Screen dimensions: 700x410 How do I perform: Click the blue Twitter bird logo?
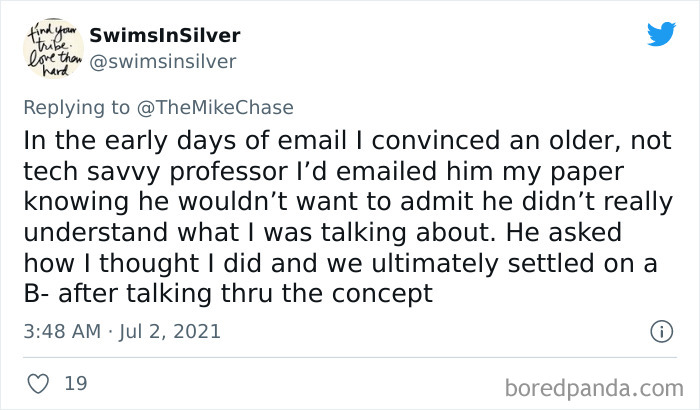pyautogui.click(x=661, y=34)
